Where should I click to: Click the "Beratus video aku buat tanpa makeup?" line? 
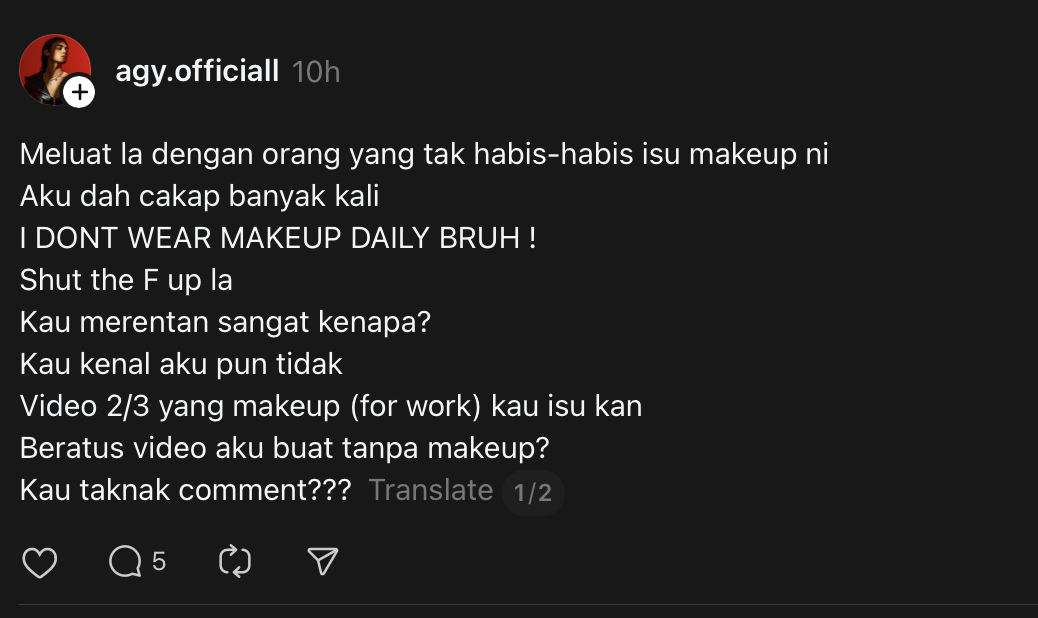[x=284, y=449]
